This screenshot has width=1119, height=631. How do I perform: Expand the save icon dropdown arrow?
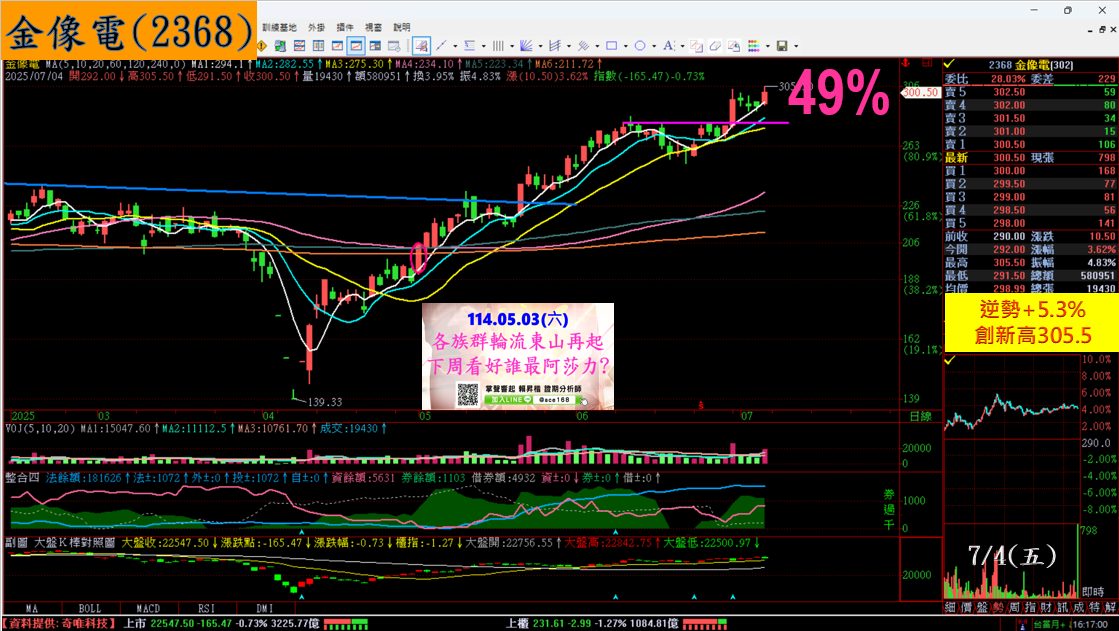pos(796,46)
